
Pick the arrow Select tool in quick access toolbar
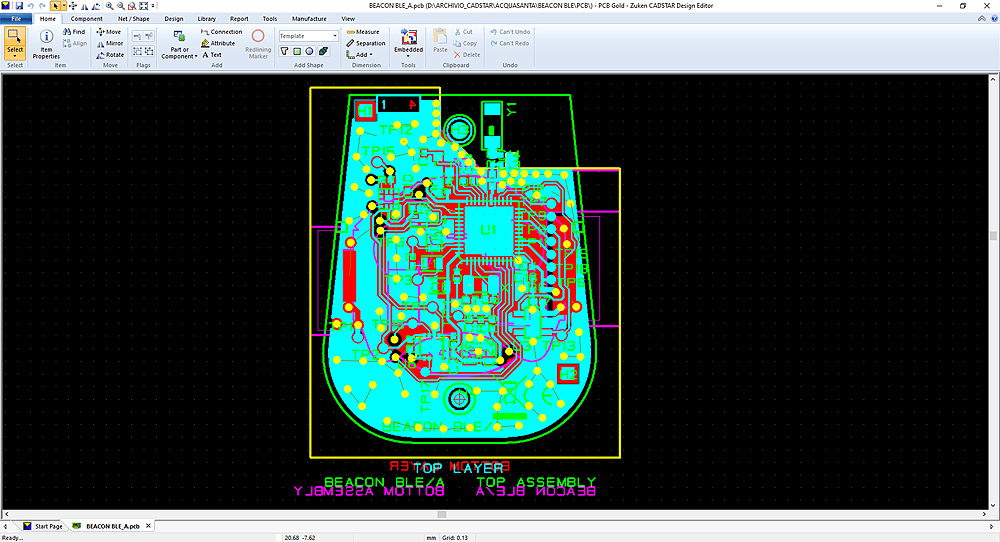[x=55, y=6]
